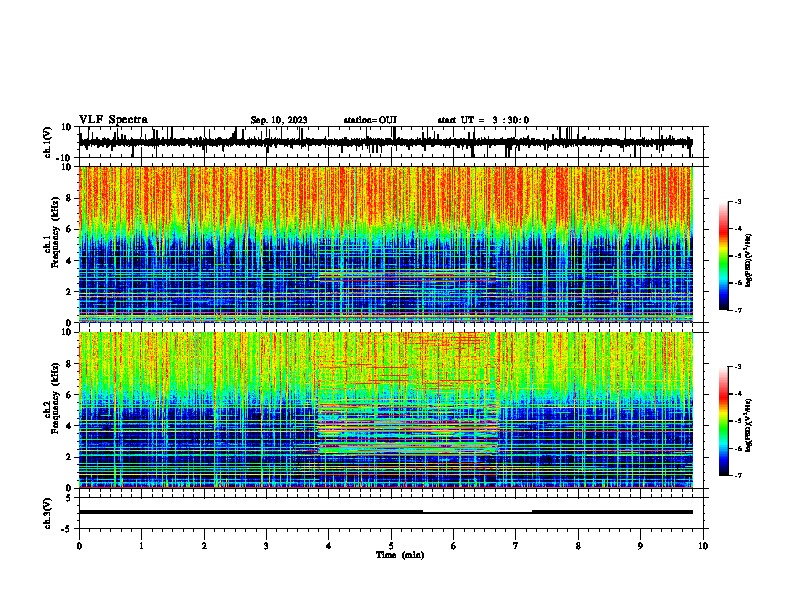This screenshot has height=612, width=792.
Task: Click the ch.1 color bar log(PSD) unit label
Action: [749, 261]
